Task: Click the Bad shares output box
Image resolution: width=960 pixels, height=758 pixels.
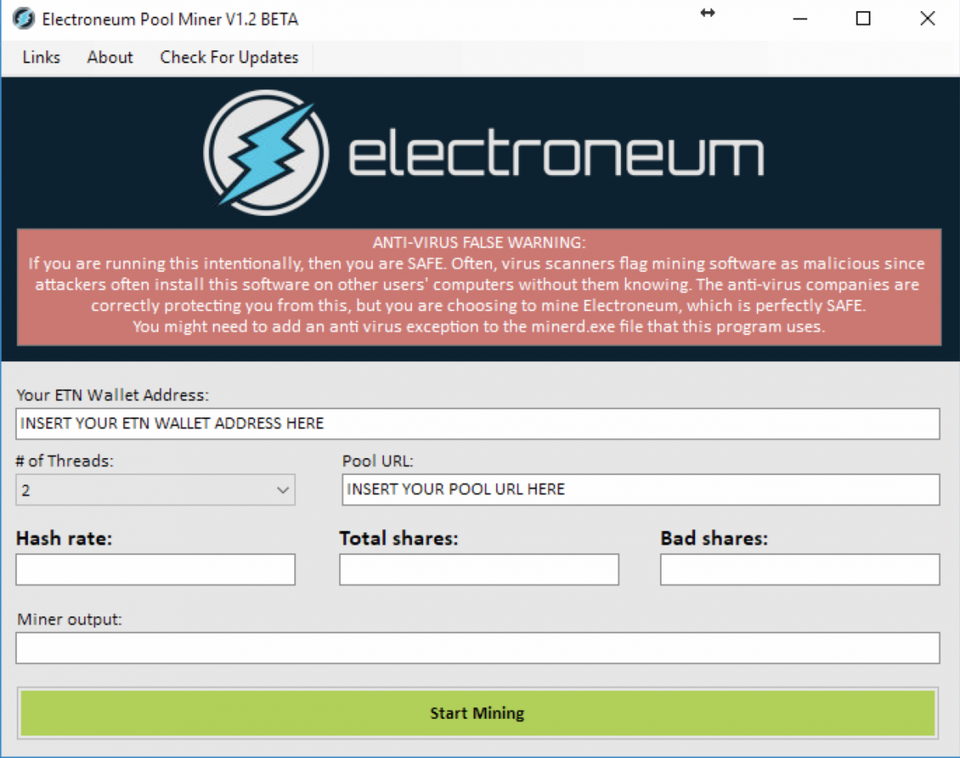Action: coord(800,569)
